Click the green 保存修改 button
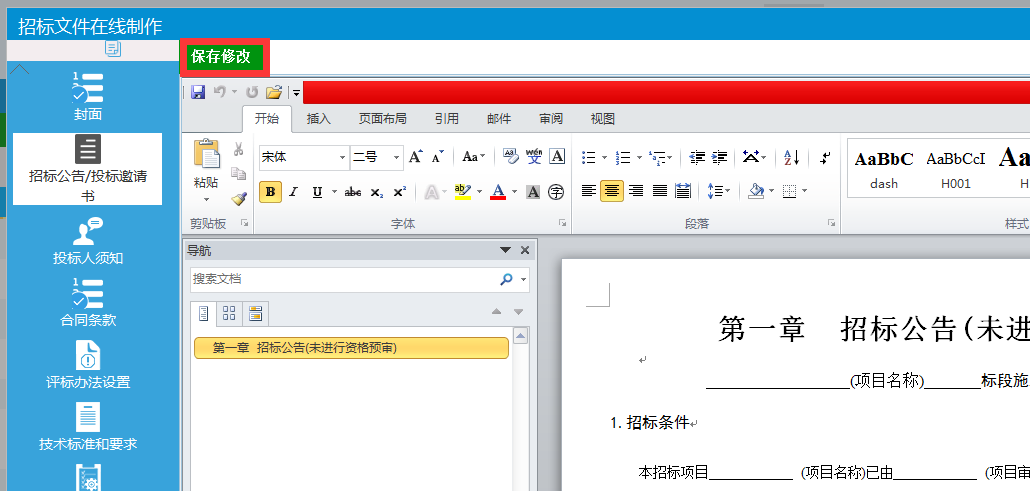 225,57
